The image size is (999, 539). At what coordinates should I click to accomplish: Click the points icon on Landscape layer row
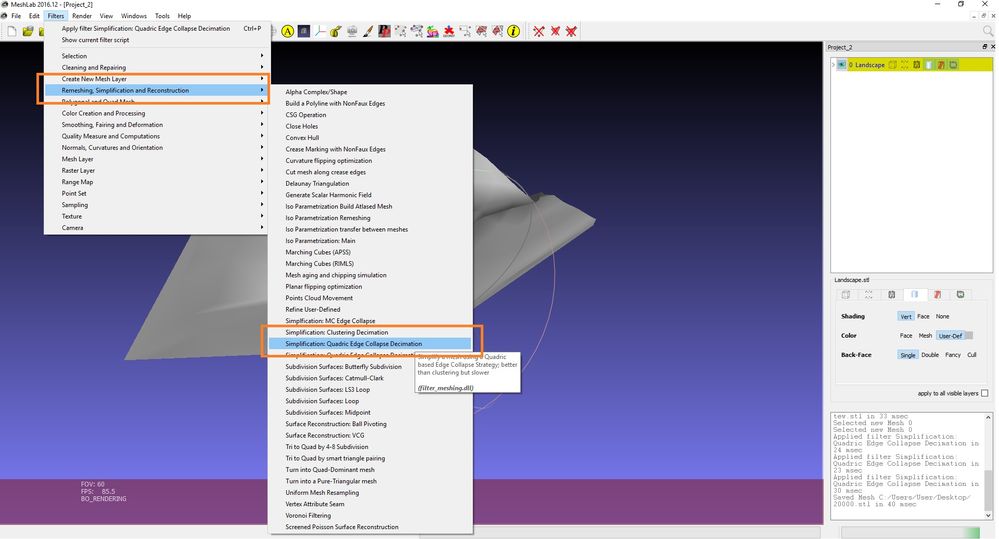(905, 65)
